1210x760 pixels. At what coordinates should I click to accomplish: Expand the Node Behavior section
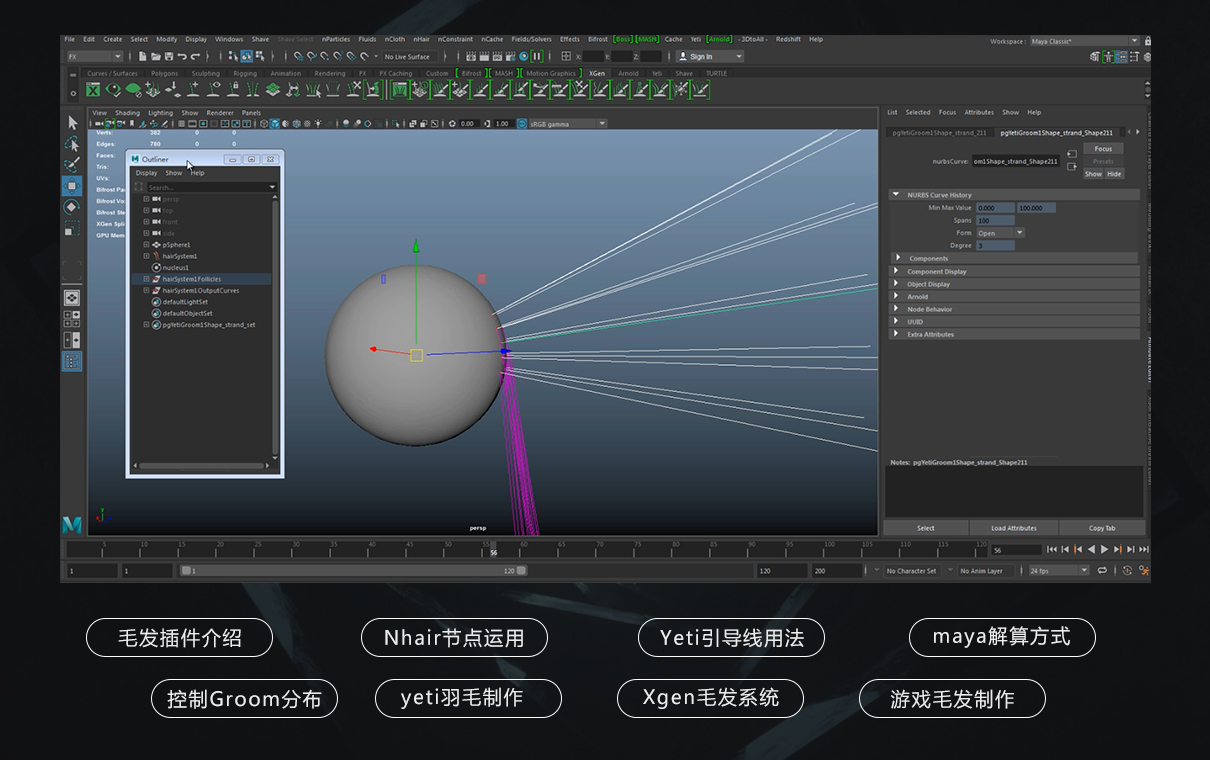click(898, 309)
